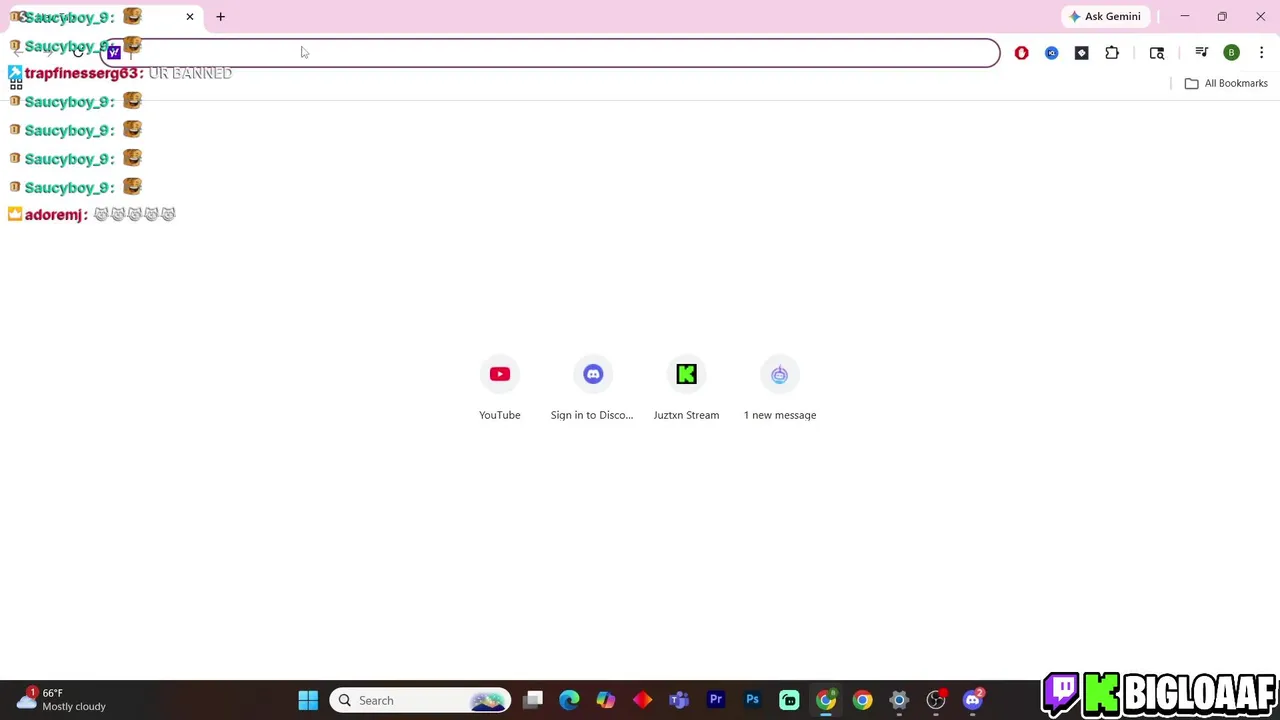Launch Microsoft Edge from taskbar
This screenshot has height=720, width=1280.
[569, 700]
